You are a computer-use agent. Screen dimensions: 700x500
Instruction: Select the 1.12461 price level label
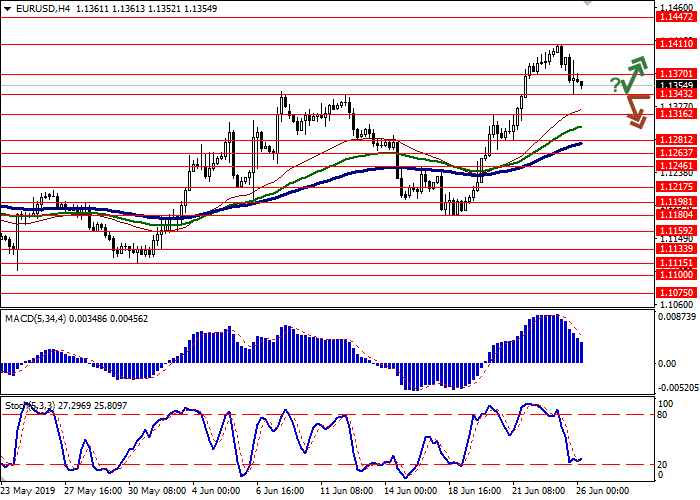[674, 166]
